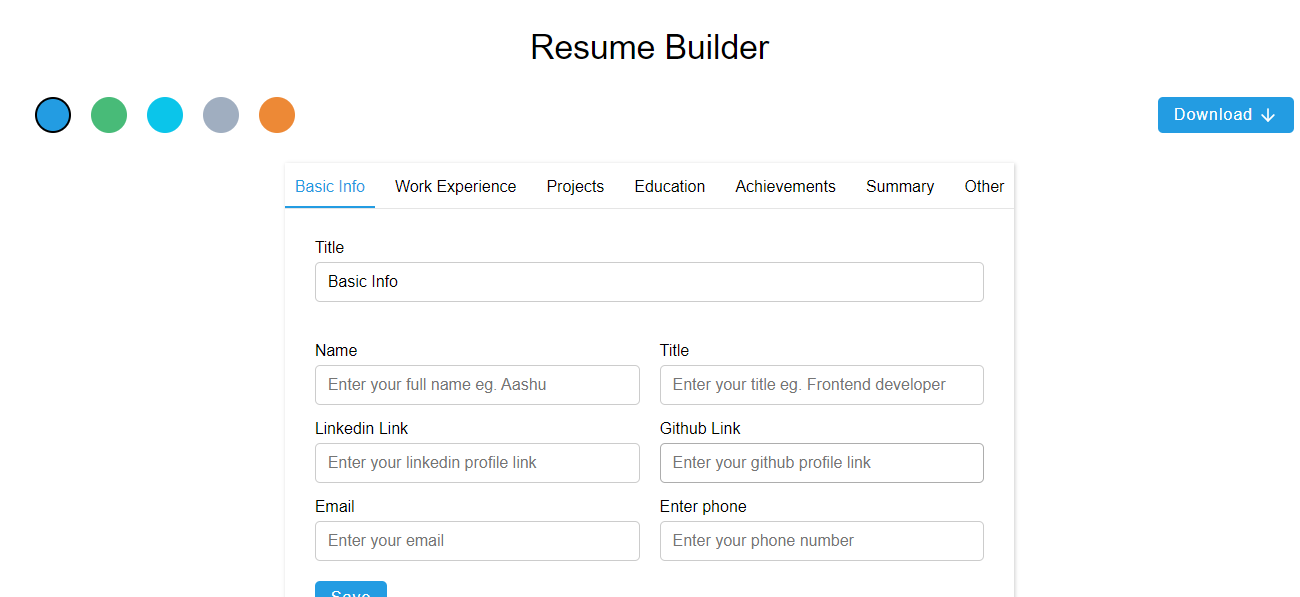The image size is (1300, 597).
Task: Open the Summary tab
Action: (x=899, y=186)
